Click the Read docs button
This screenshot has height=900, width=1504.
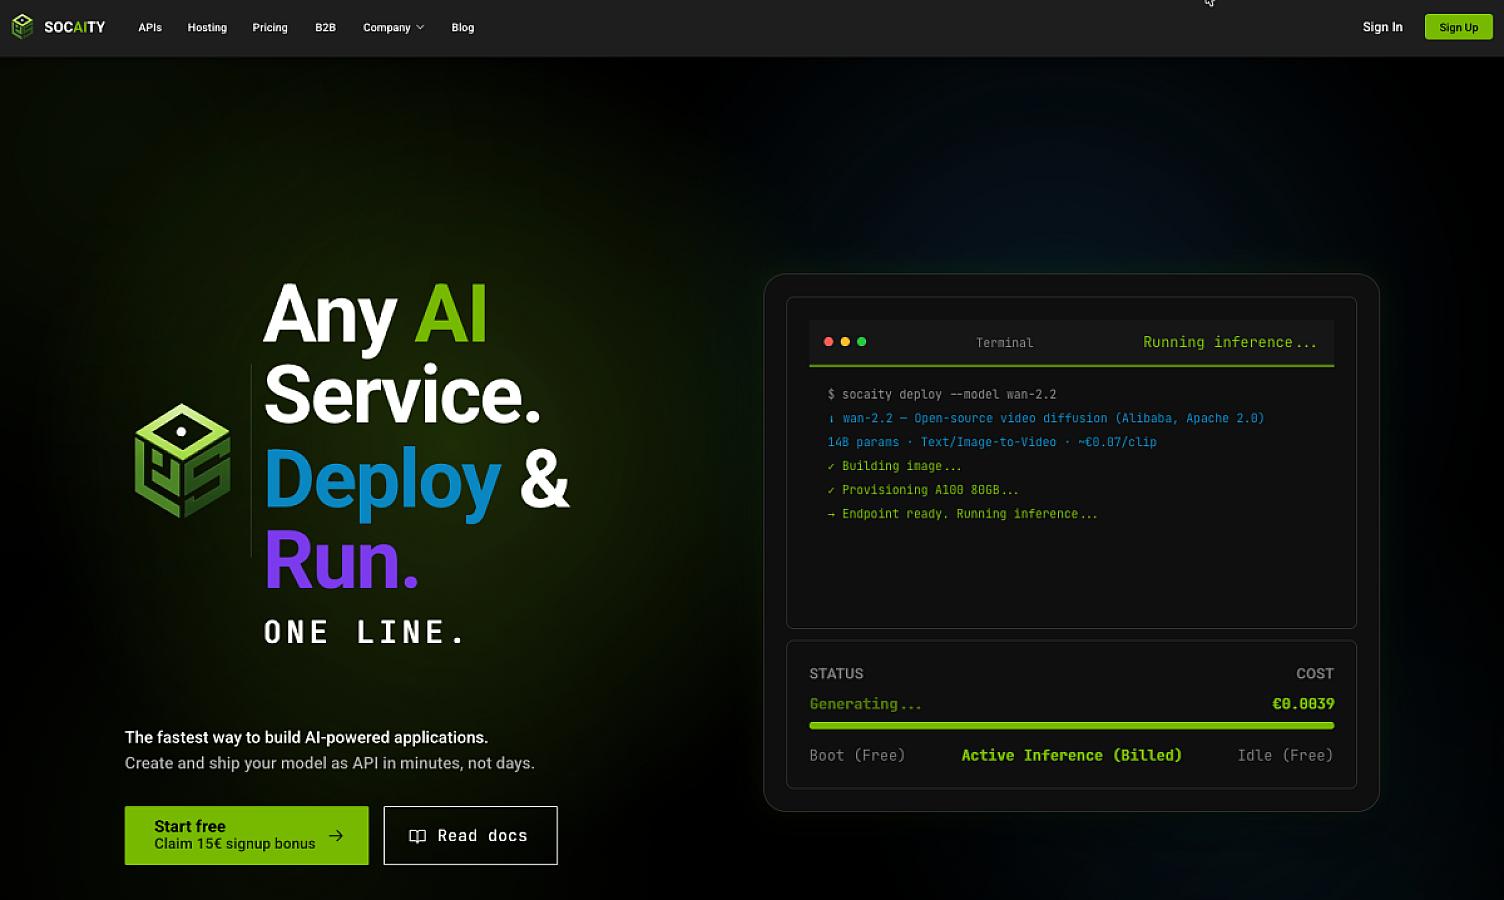[x=470, y=835]
